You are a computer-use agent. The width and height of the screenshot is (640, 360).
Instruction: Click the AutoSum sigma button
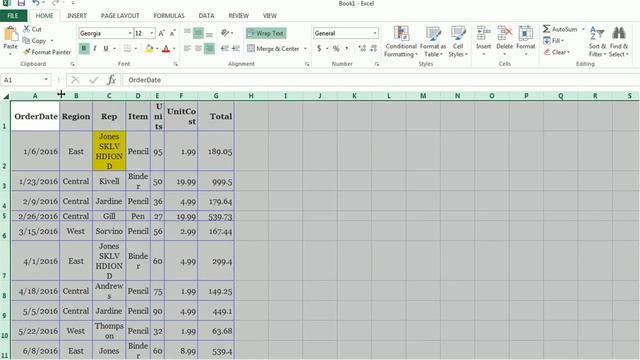(x=560, y=29)
